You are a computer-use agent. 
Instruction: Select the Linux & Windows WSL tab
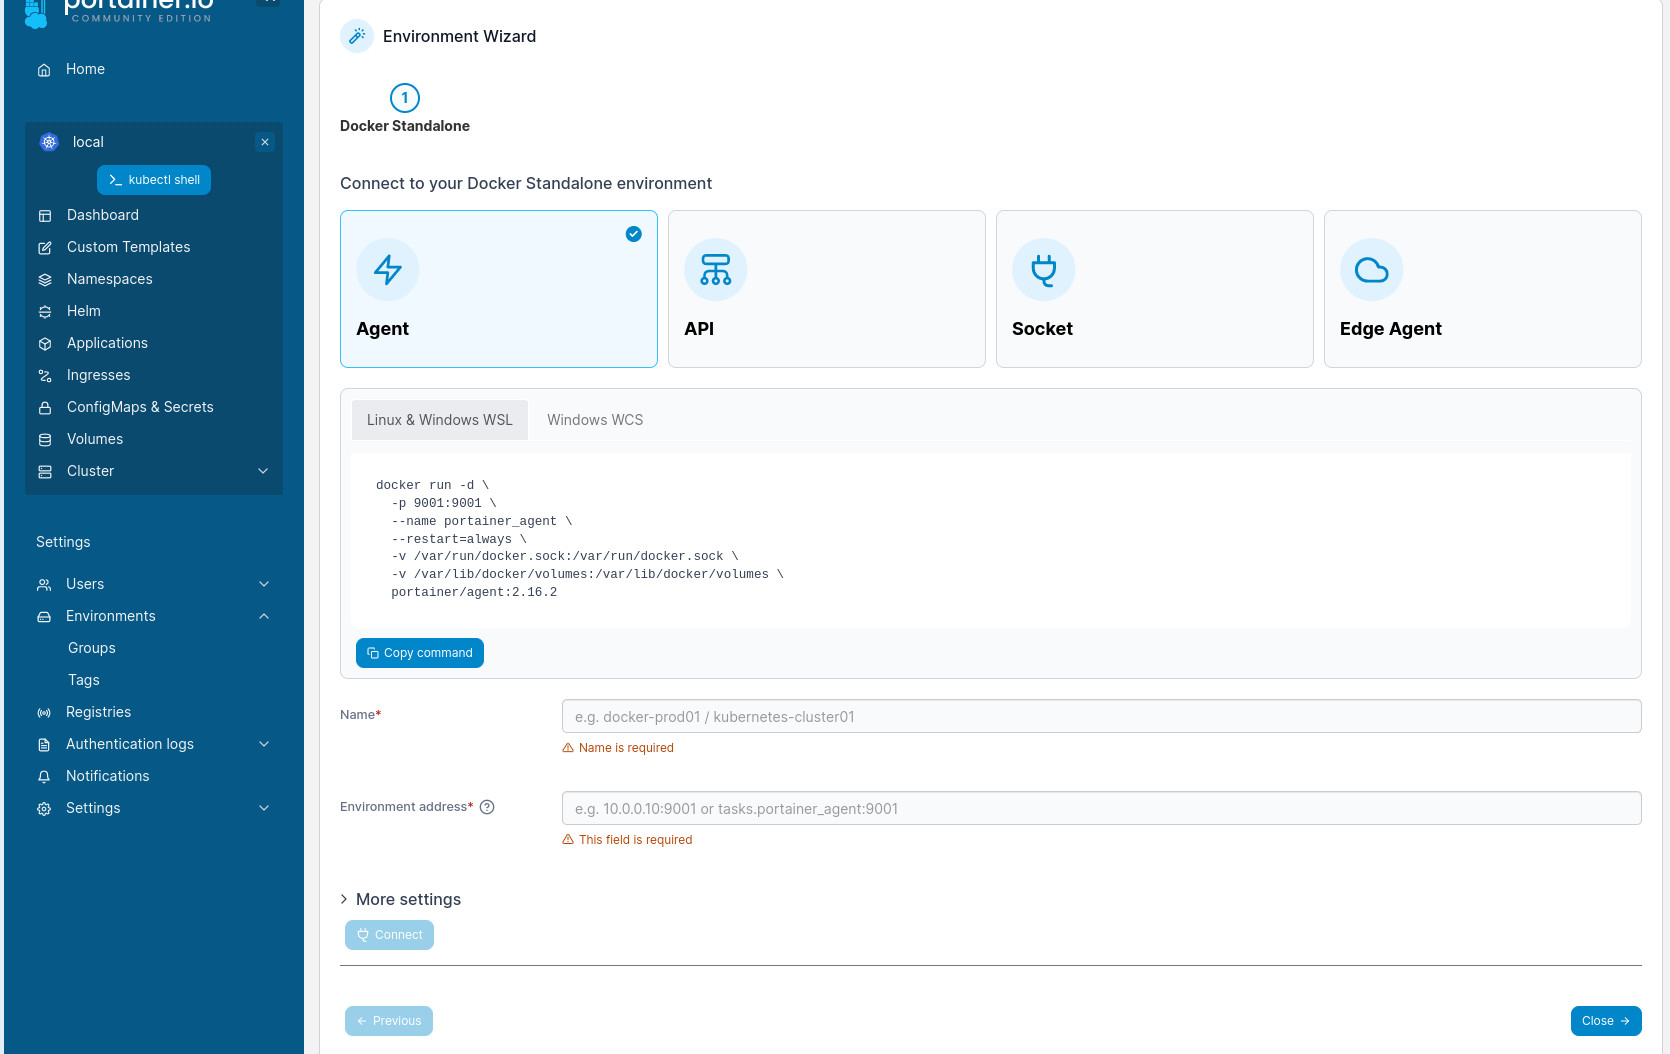pos(440,420)
